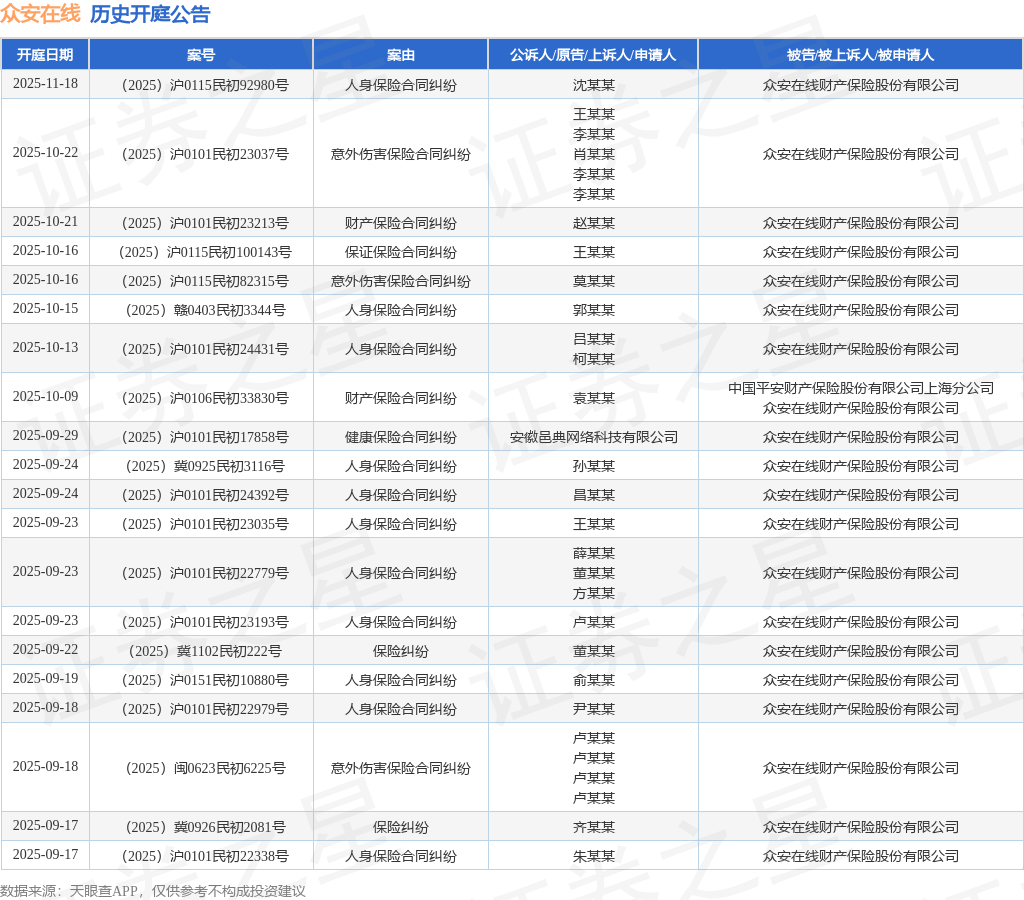The image size is (1024, 900).
Task: Click the 被告/被上诉人/被申请人 column header
Action: pyautogui.click(x=860, y=55)
